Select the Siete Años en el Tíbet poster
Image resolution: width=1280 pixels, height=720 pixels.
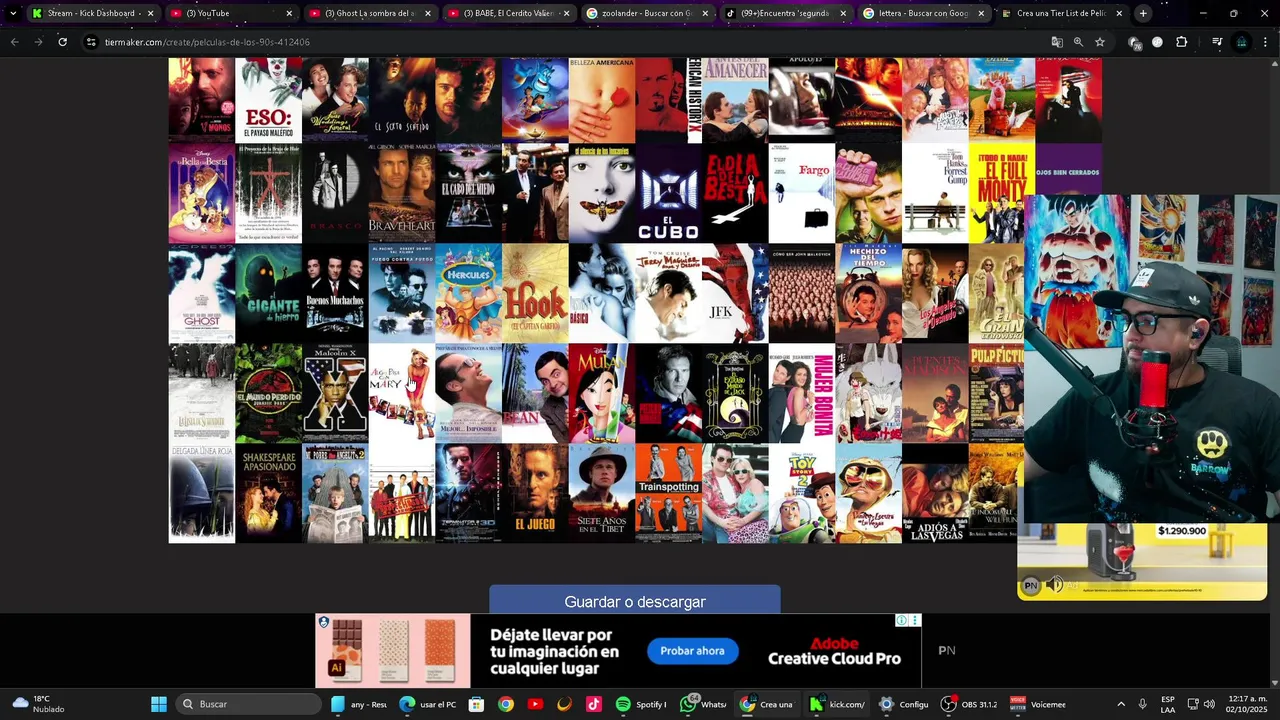pos(602,493)
